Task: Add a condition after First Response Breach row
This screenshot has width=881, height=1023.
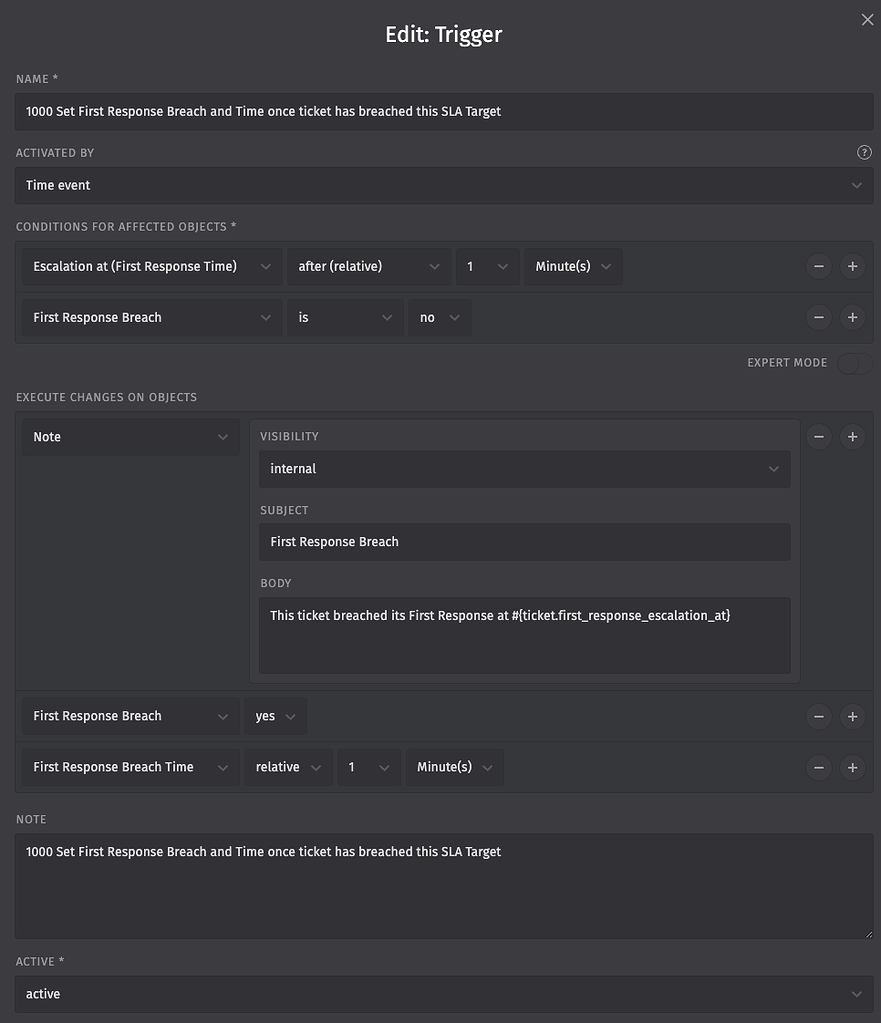Action: (852, 317)
